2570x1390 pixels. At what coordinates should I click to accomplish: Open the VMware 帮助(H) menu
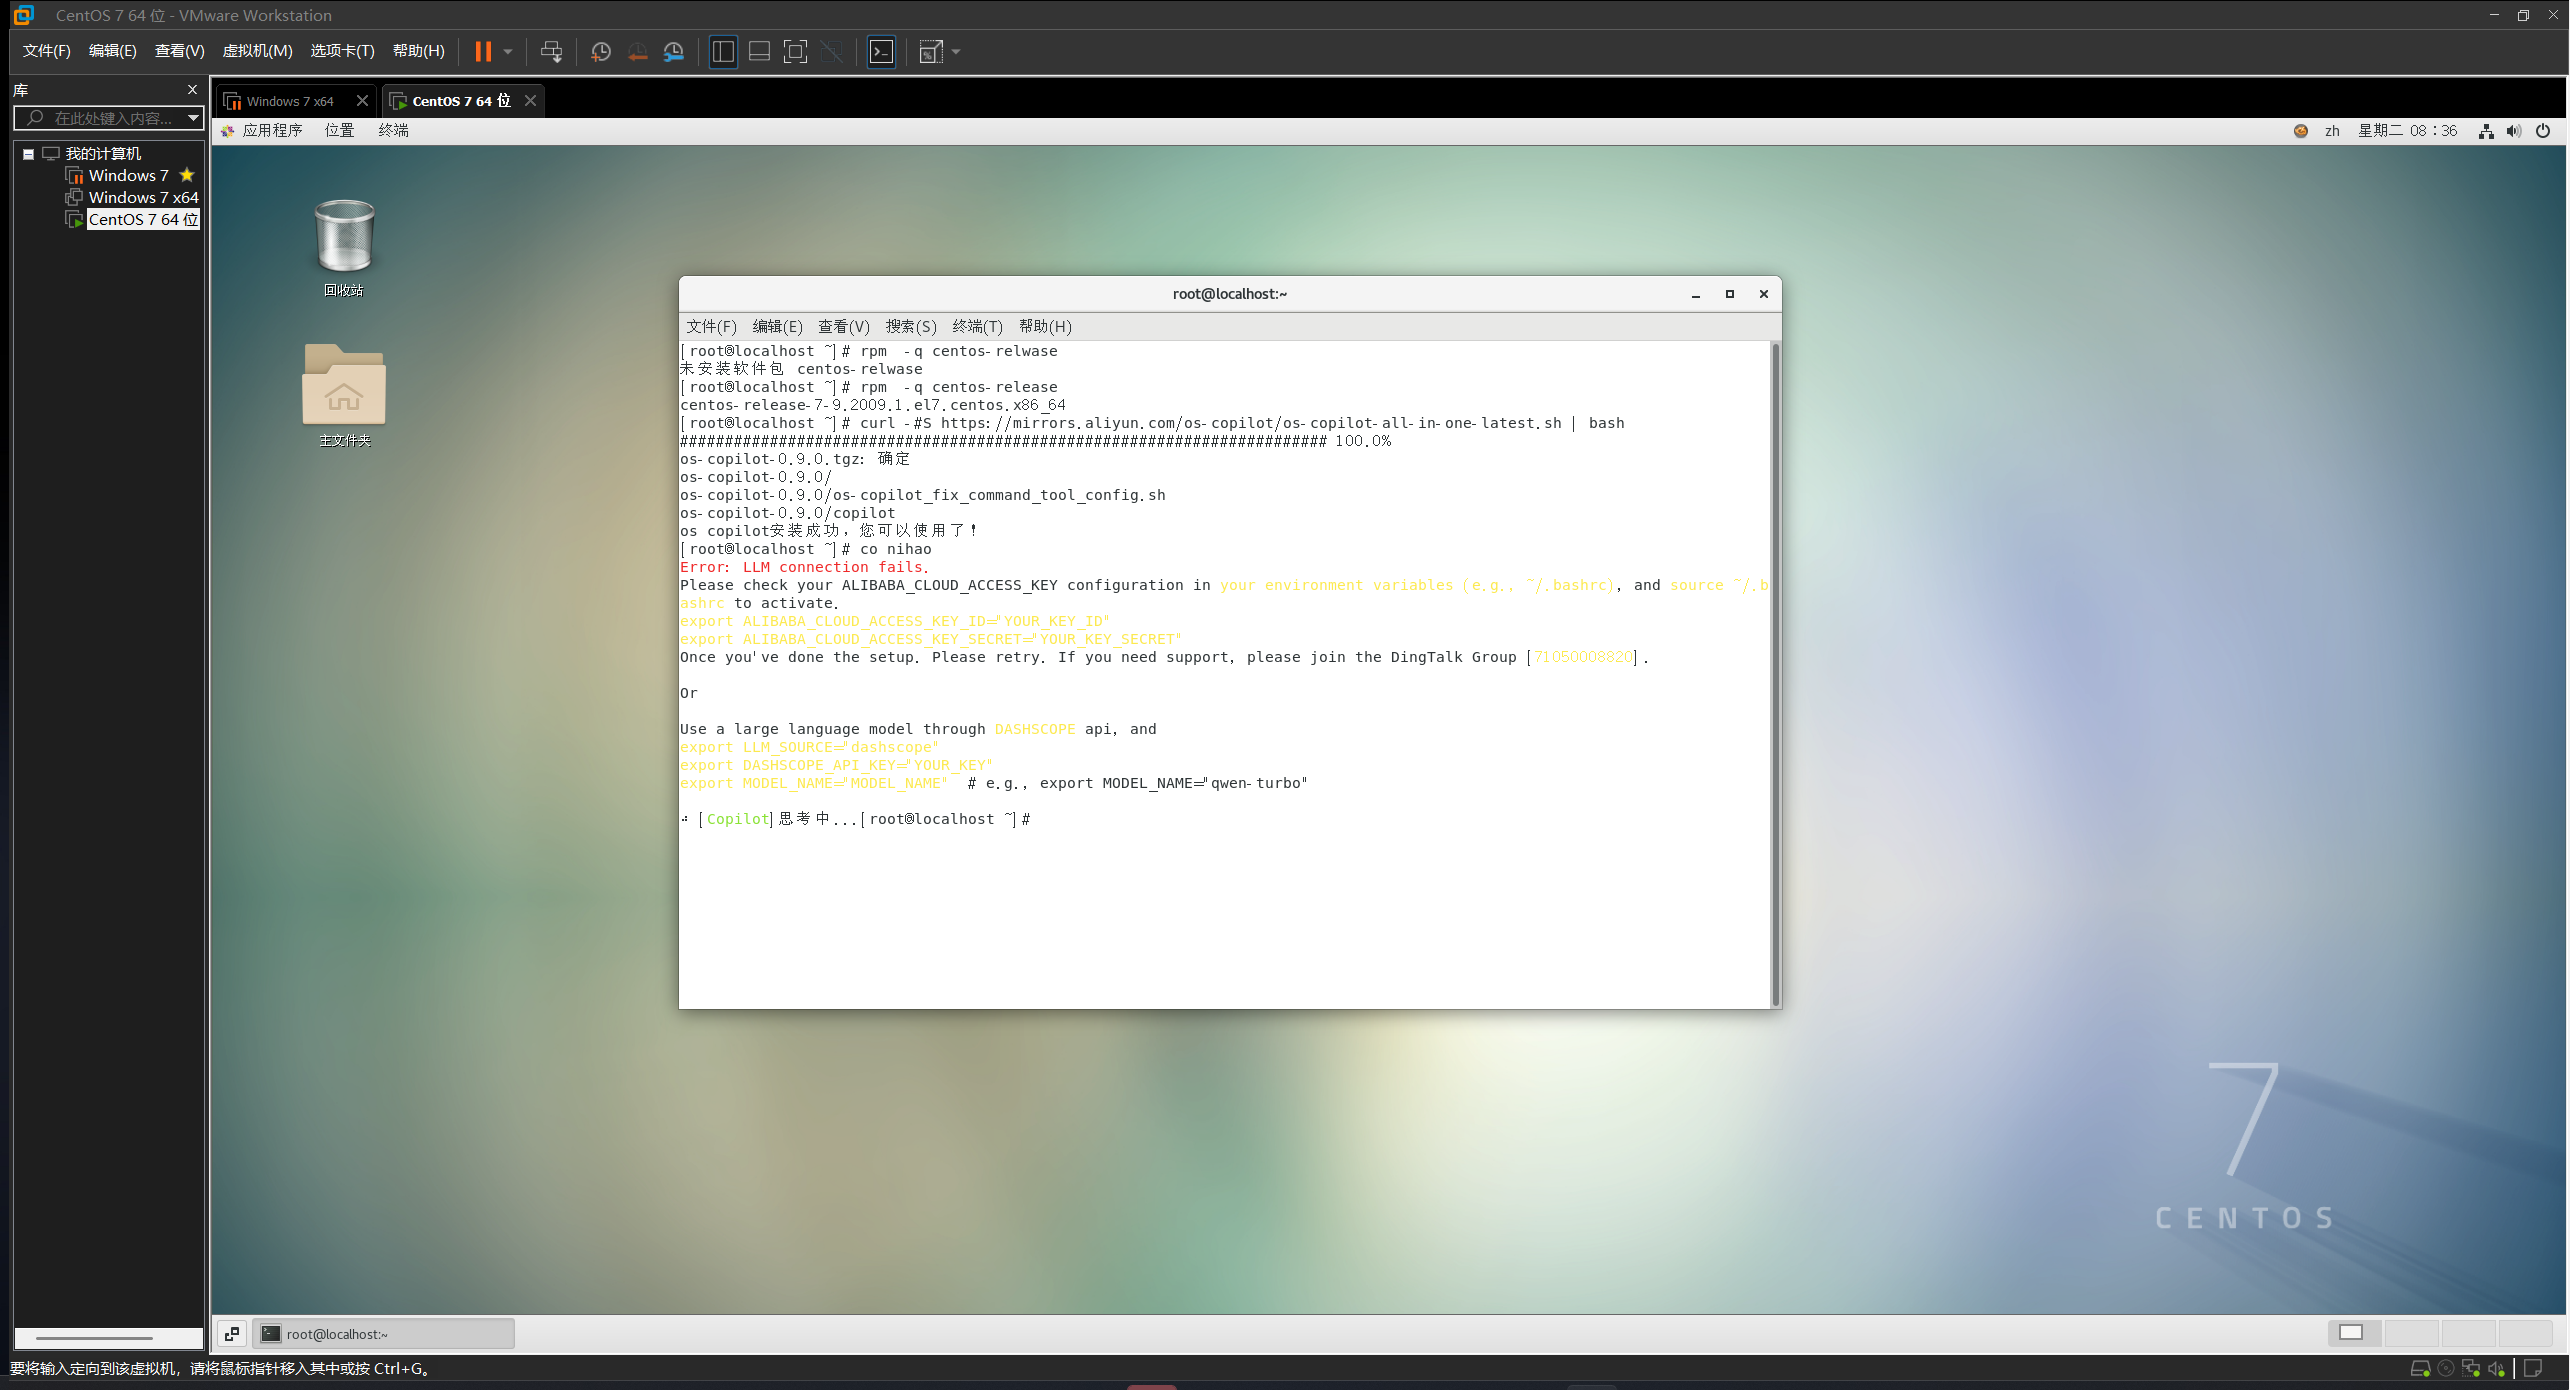[419, 51]
